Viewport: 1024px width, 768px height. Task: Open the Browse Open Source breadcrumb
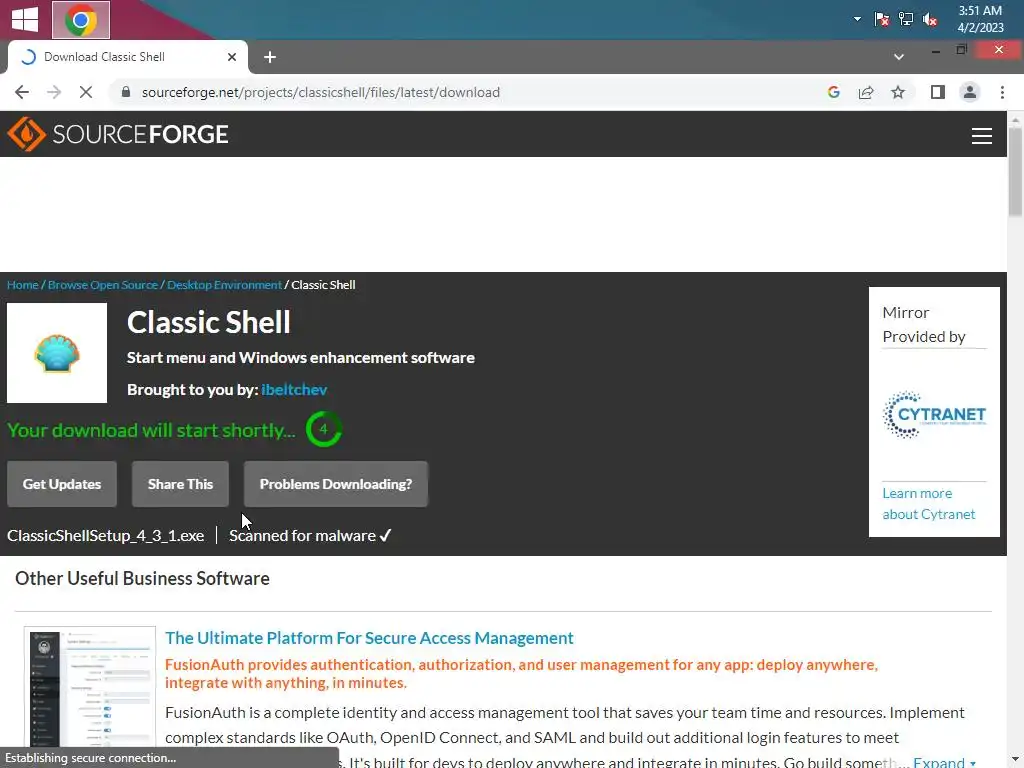click(x=103, y=285)
